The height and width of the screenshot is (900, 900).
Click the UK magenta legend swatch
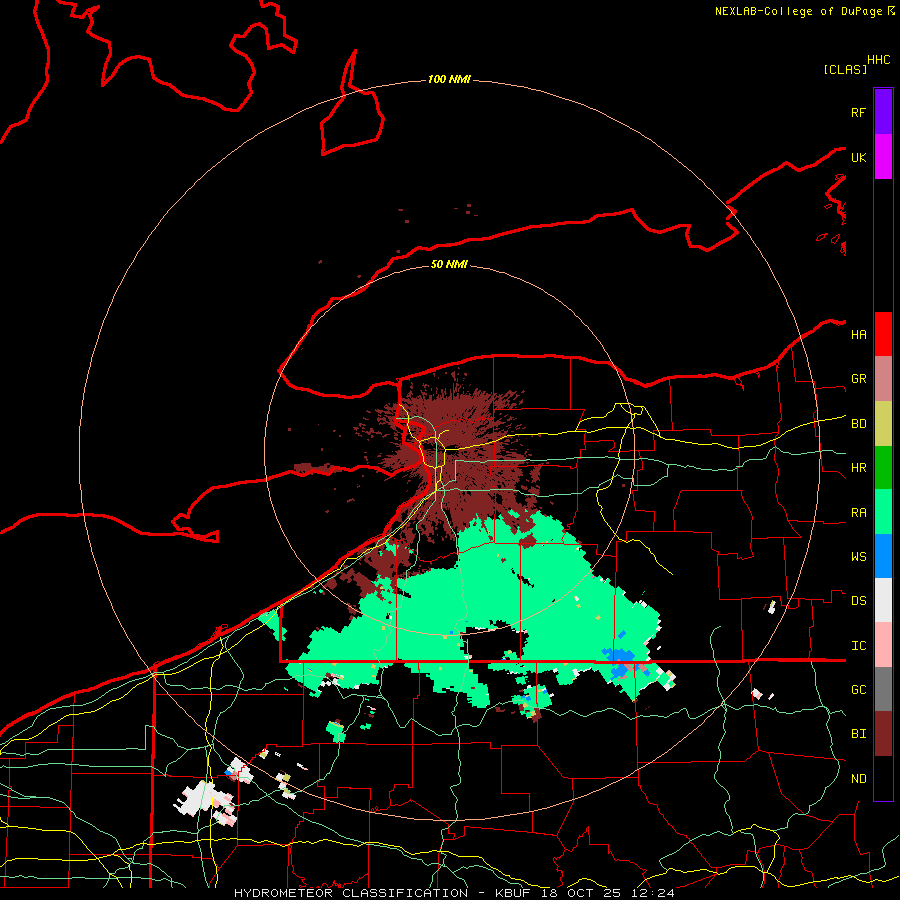[883, 157]
